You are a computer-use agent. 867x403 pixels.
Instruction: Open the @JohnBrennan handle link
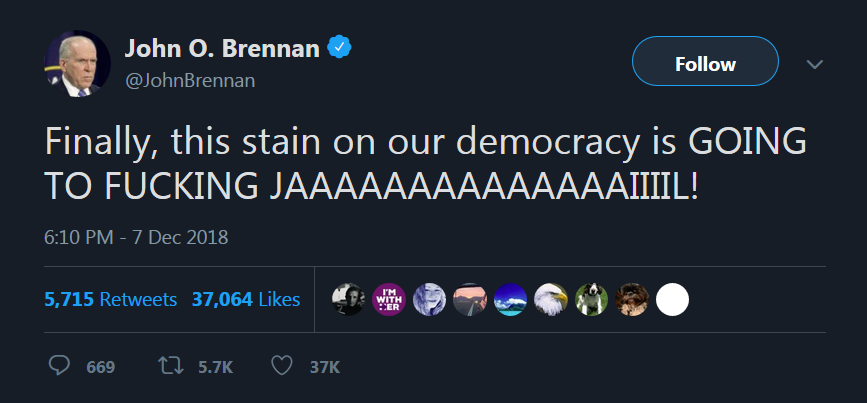190,81
